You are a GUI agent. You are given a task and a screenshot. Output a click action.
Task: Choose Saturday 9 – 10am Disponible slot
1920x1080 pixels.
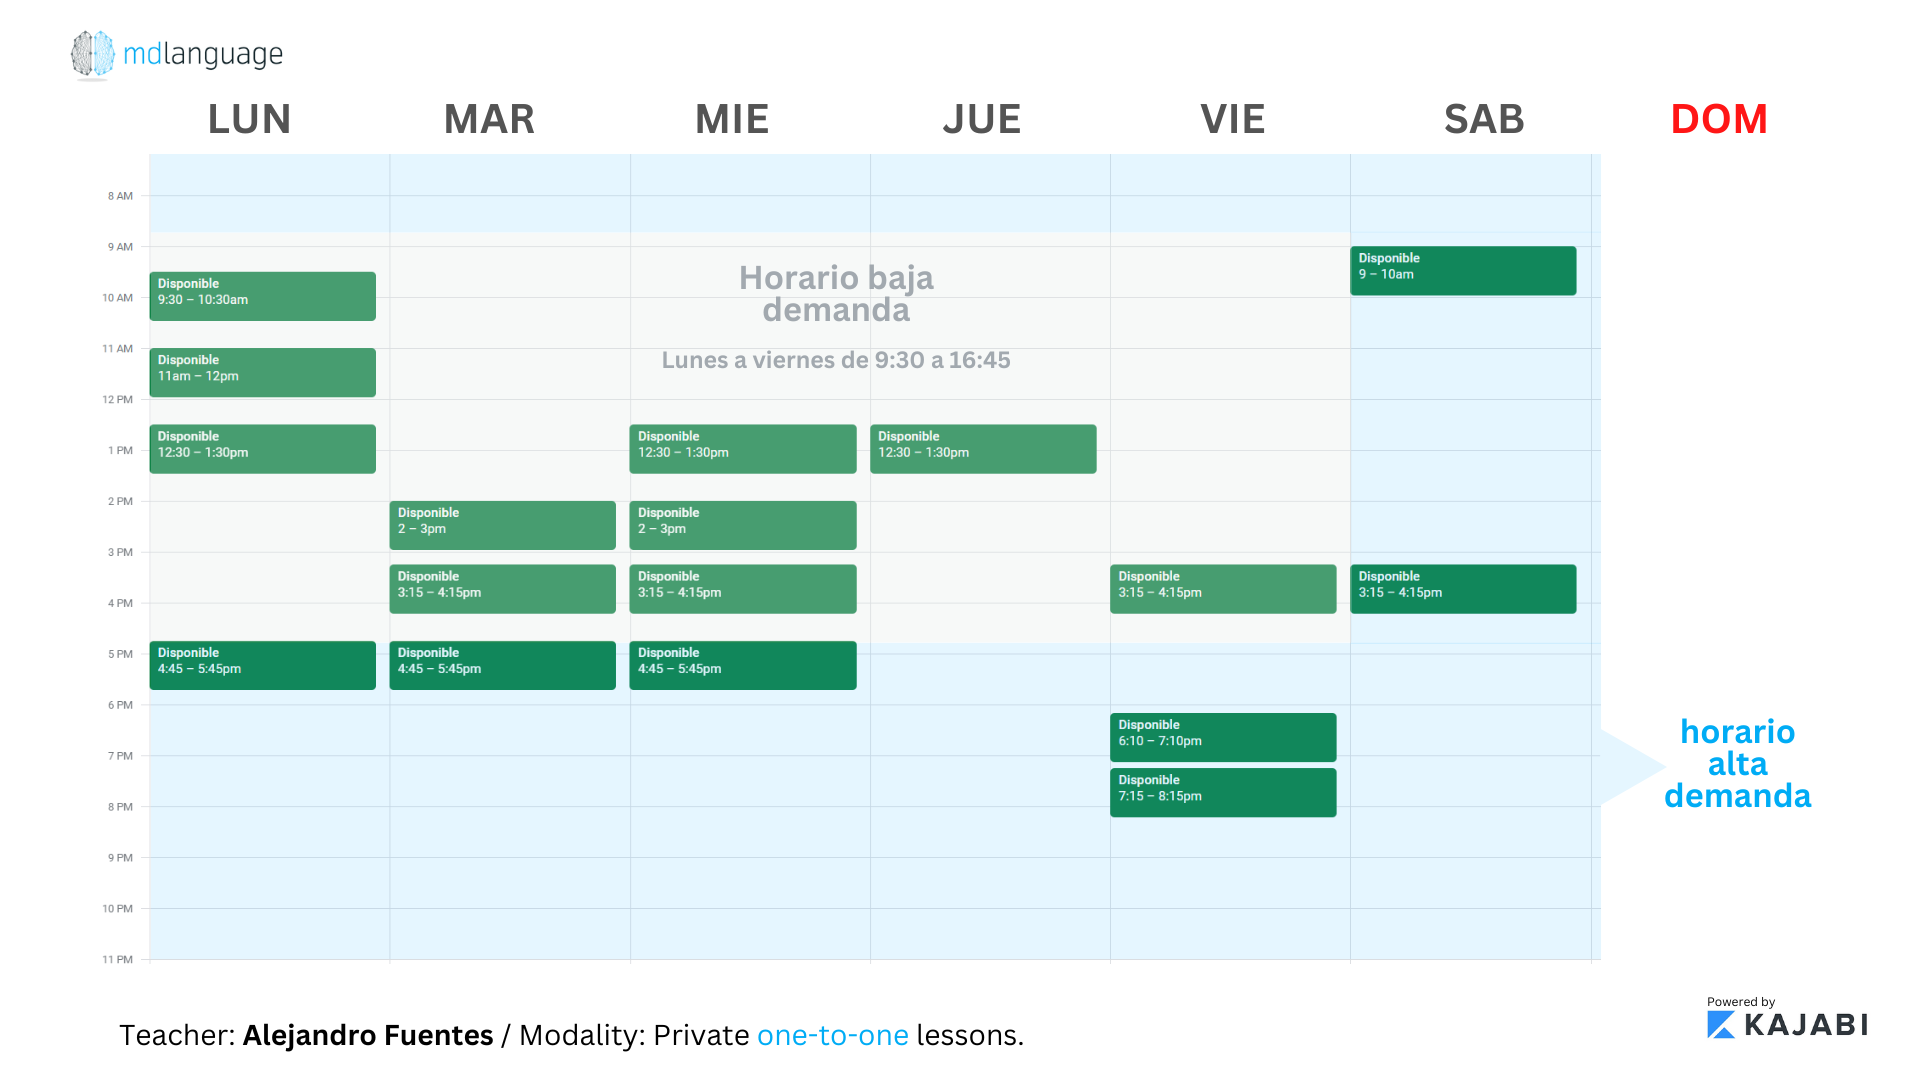click(1463, 271)
